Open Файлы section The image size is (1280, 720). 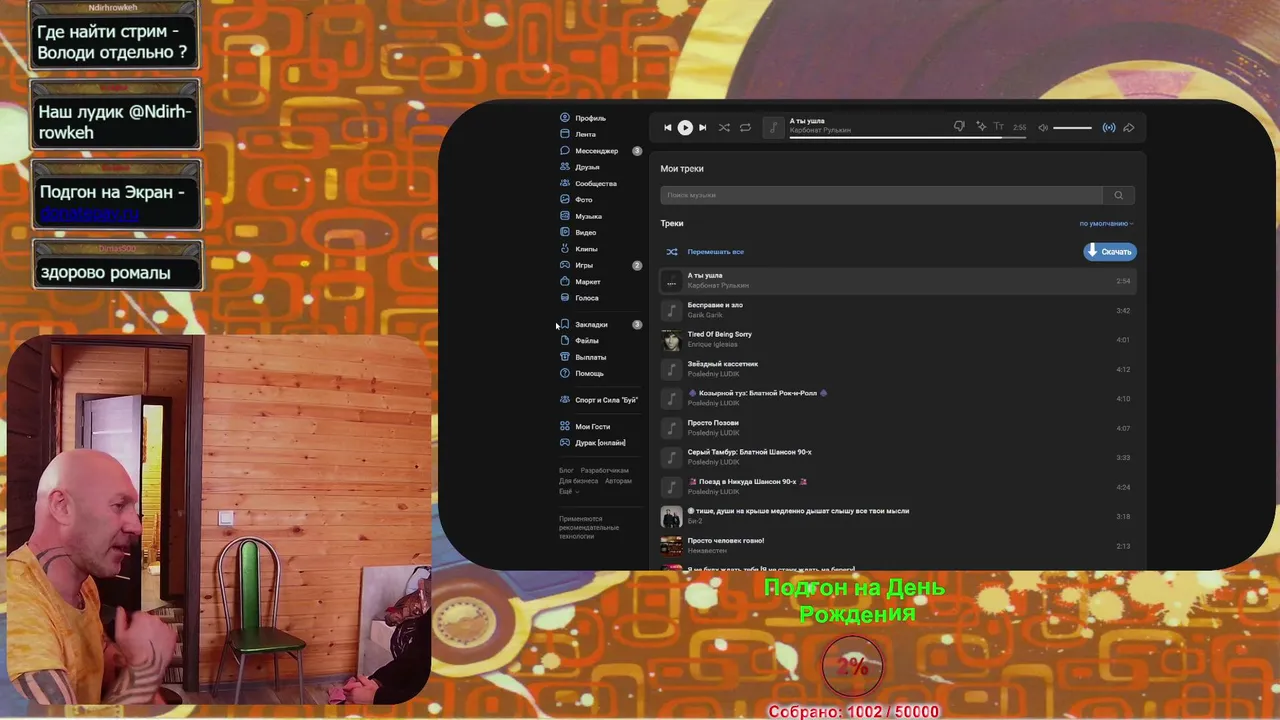(587, 341)
